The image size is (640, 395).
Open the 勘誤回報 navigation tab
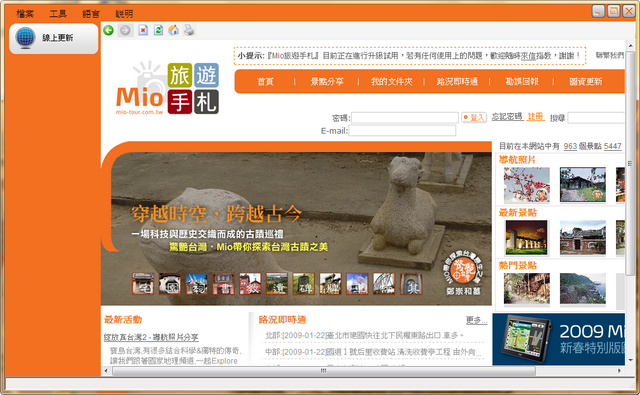522,82
